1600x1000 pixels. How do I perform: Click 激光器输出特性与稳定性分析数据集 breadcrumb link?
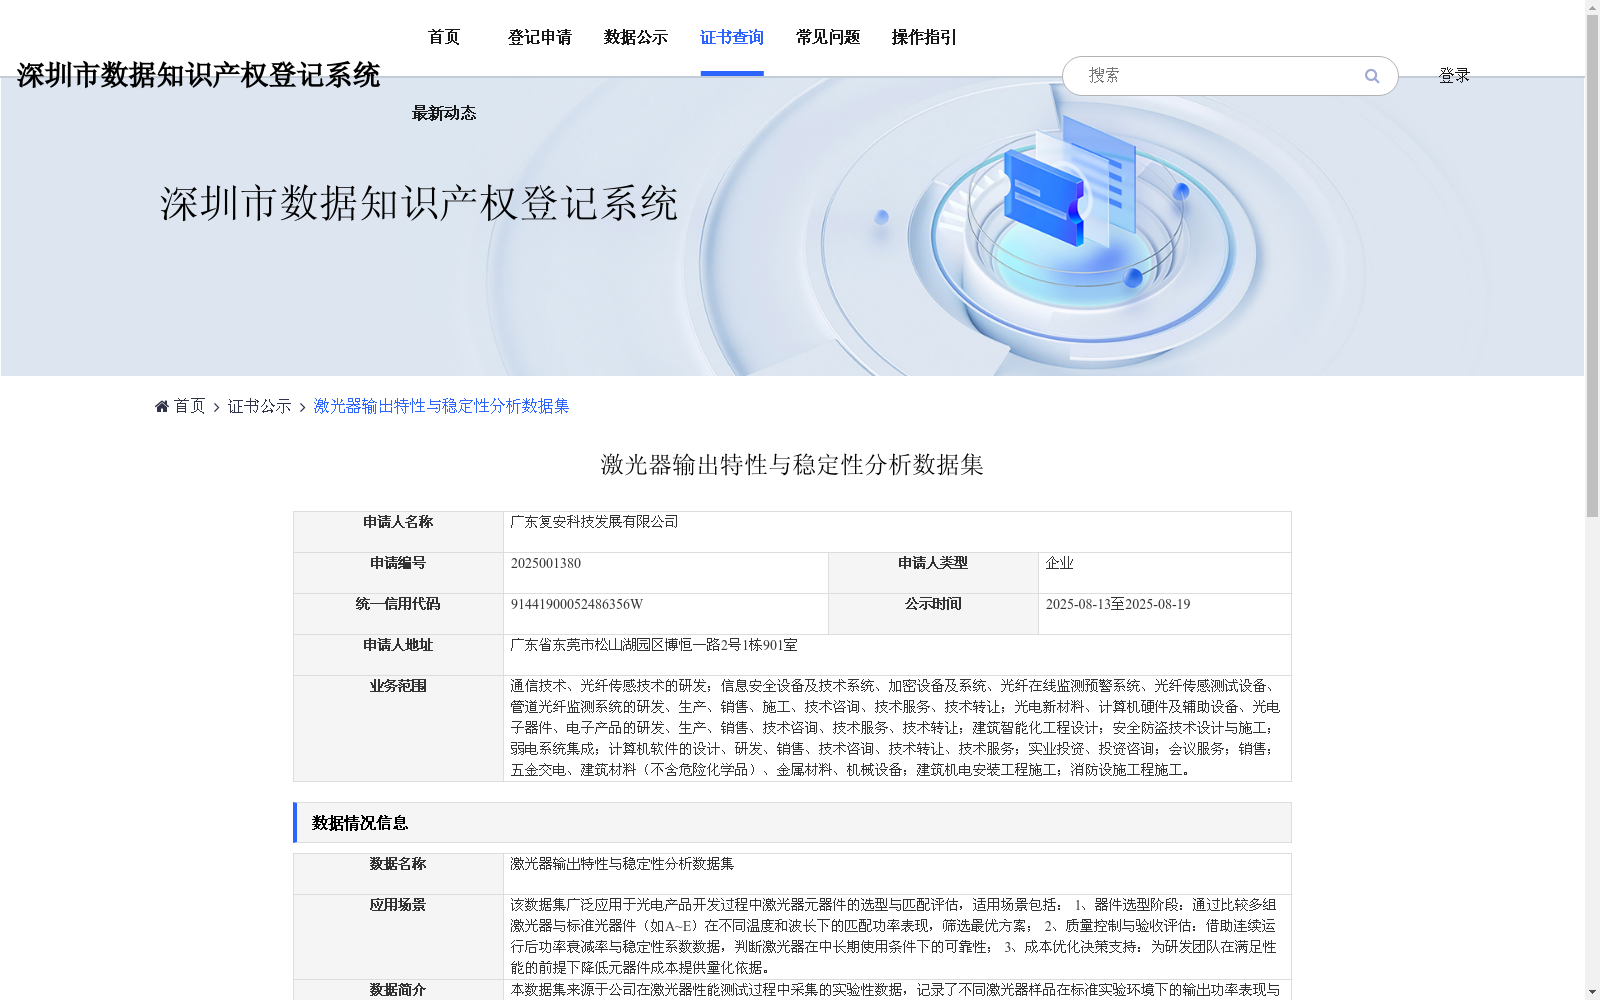point(441,406)
